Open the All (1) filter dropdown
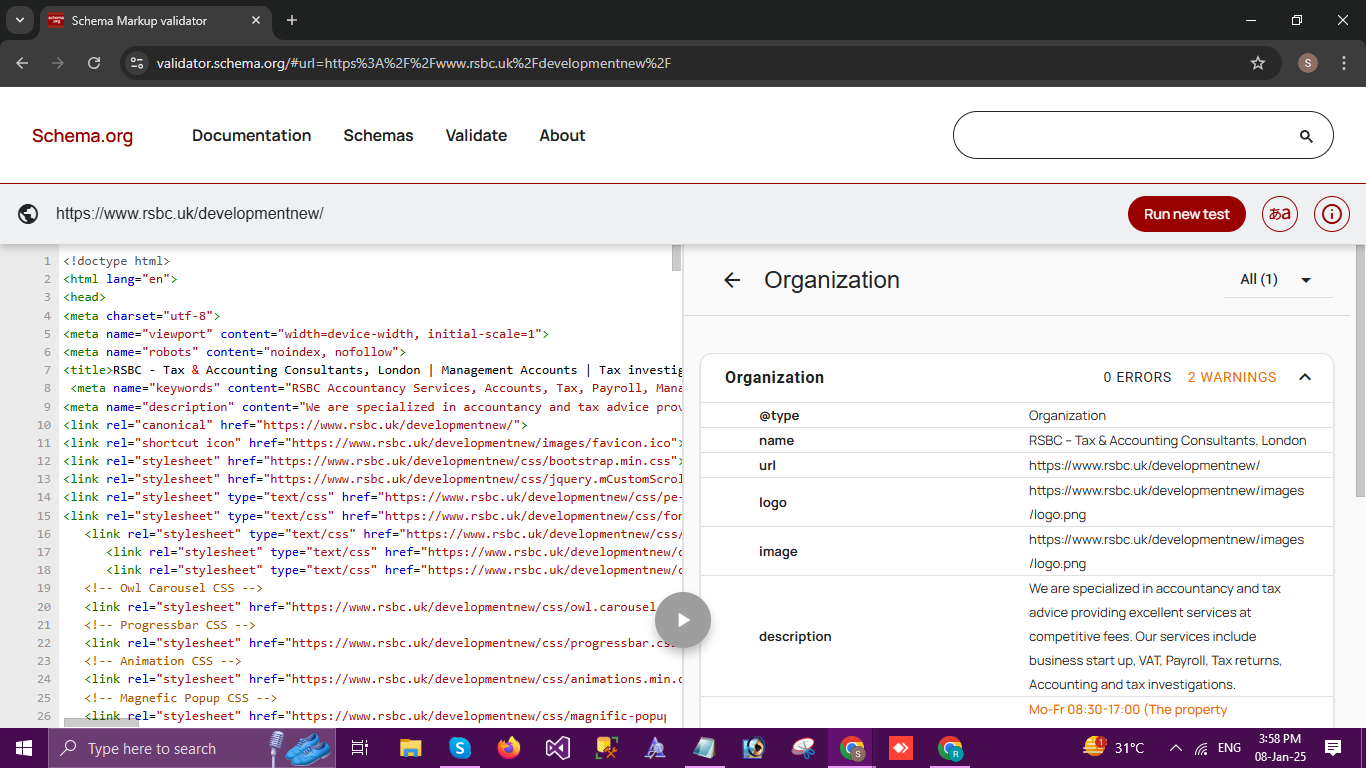 click(1278, 280)
